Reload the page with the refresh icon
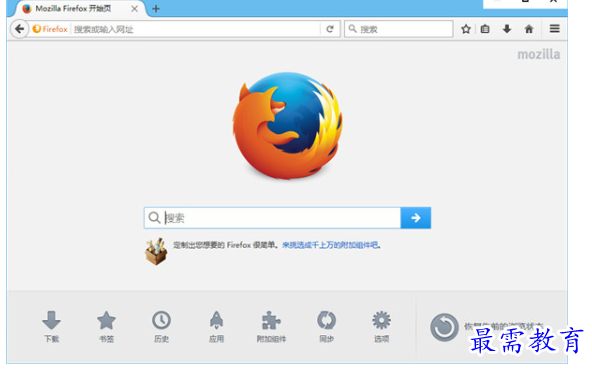The height and width of the screenshot is (372, 592). pyautogui.click(x=330, y=29)
